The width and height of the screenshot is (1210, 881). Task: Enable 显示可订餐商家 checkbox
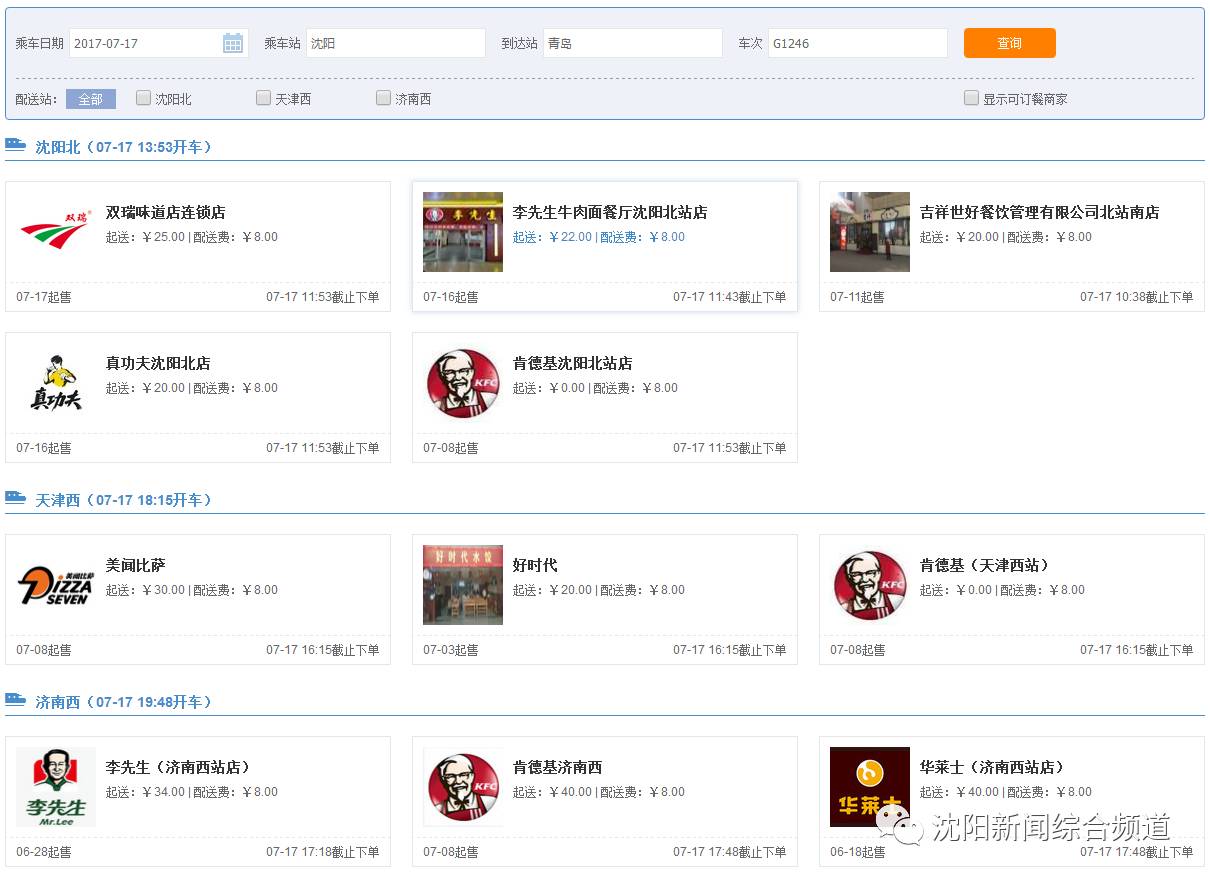tap(971, 98)
